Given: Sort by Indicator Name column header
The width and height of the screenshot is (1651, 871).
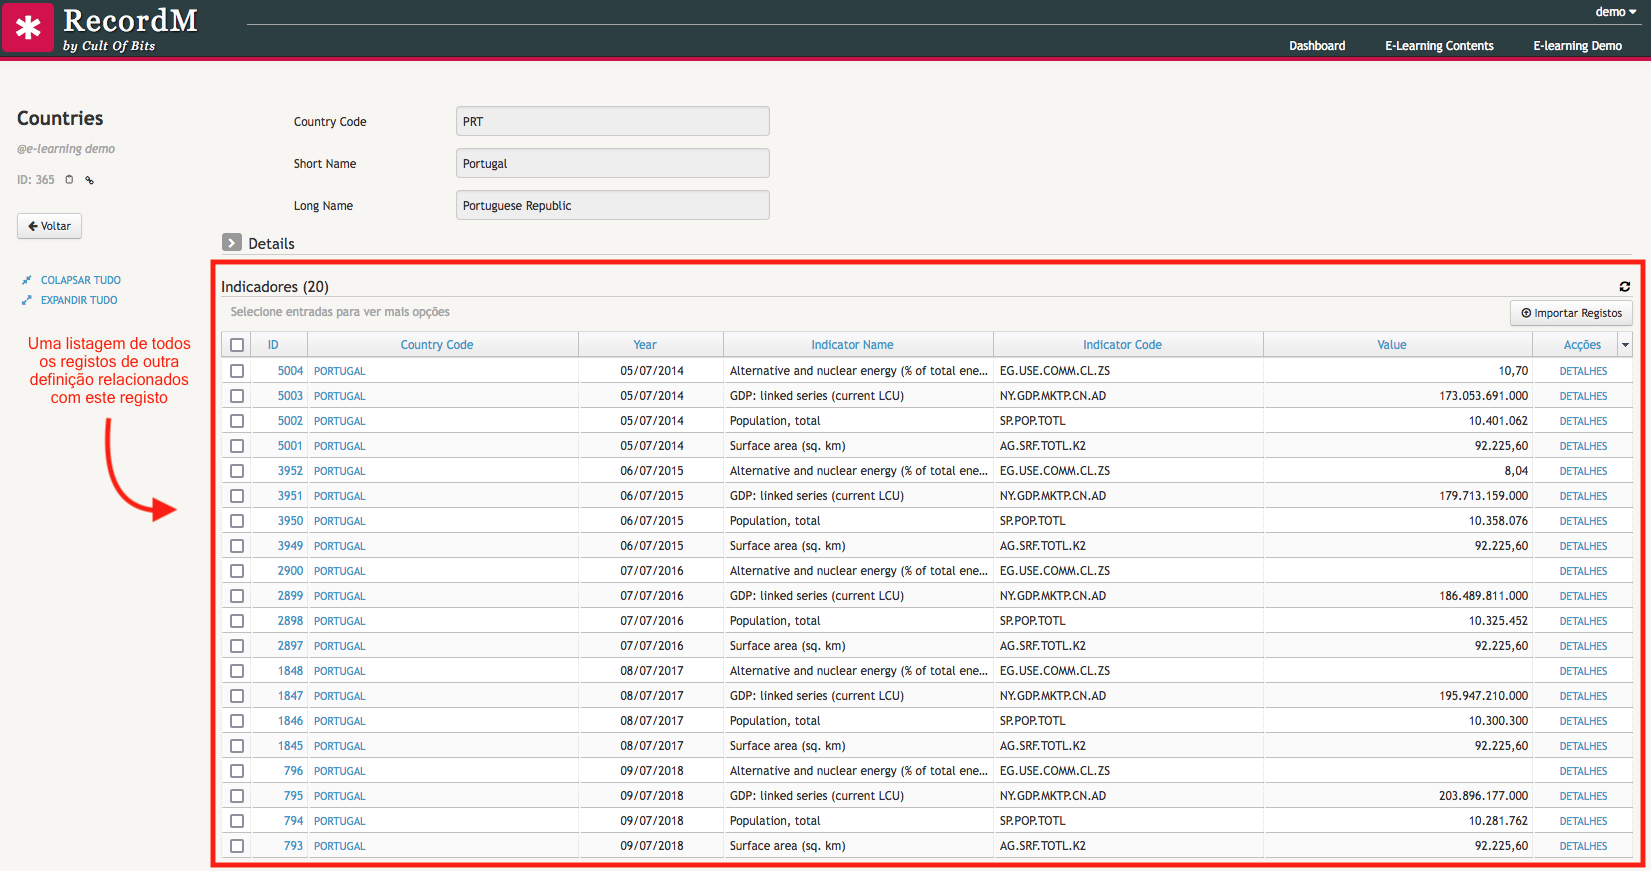Looking at the screenshot, I should coord(852,345).
